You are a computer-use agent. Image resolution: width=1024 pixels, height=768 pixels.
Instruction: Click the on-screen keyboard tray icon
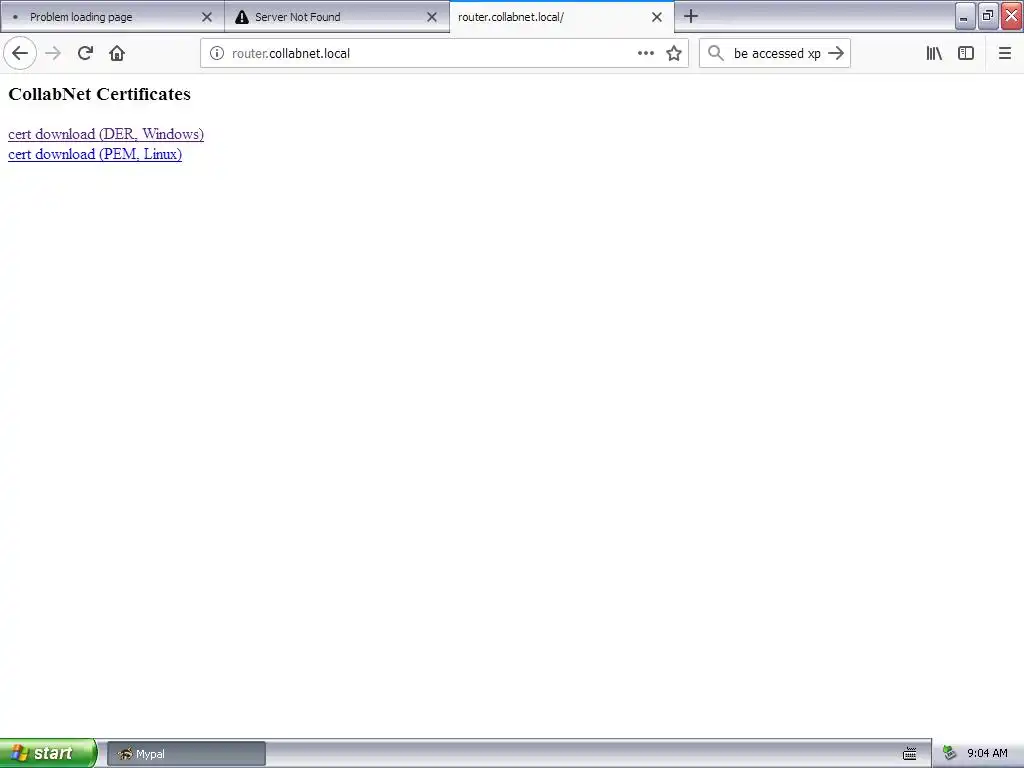pos(910,754)
